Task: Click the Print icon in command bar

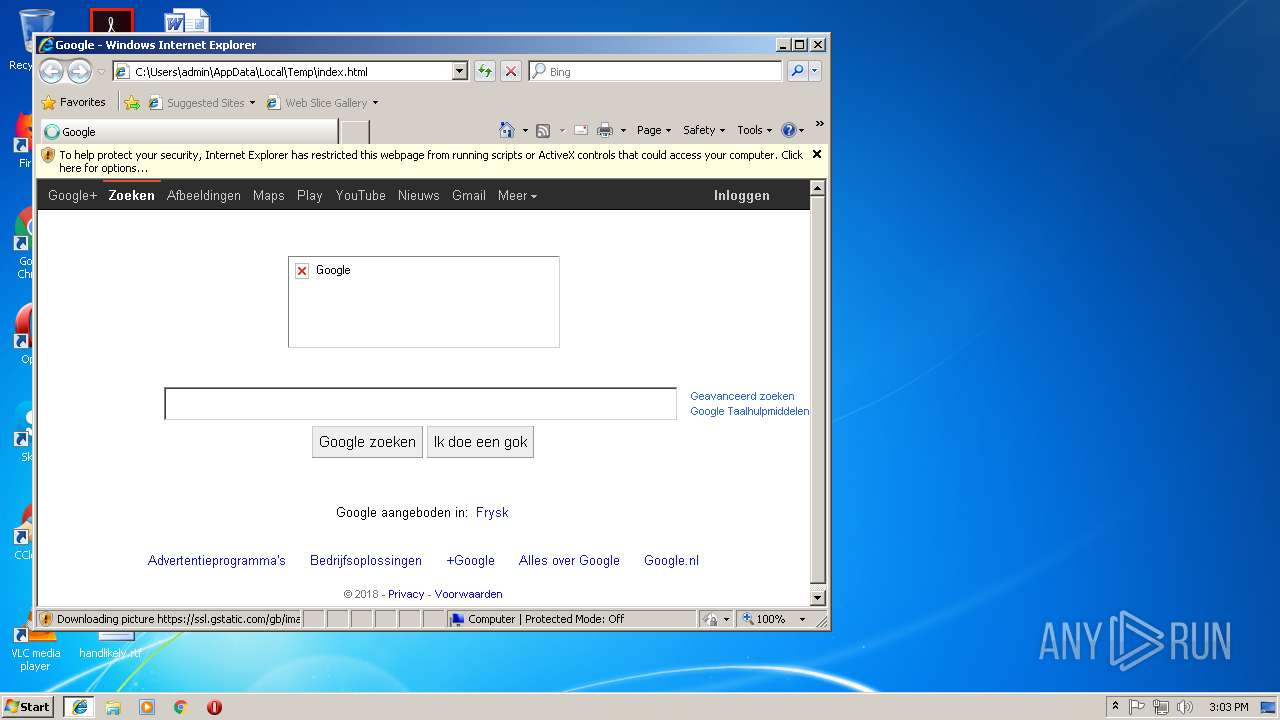Action: click(605, 130)
